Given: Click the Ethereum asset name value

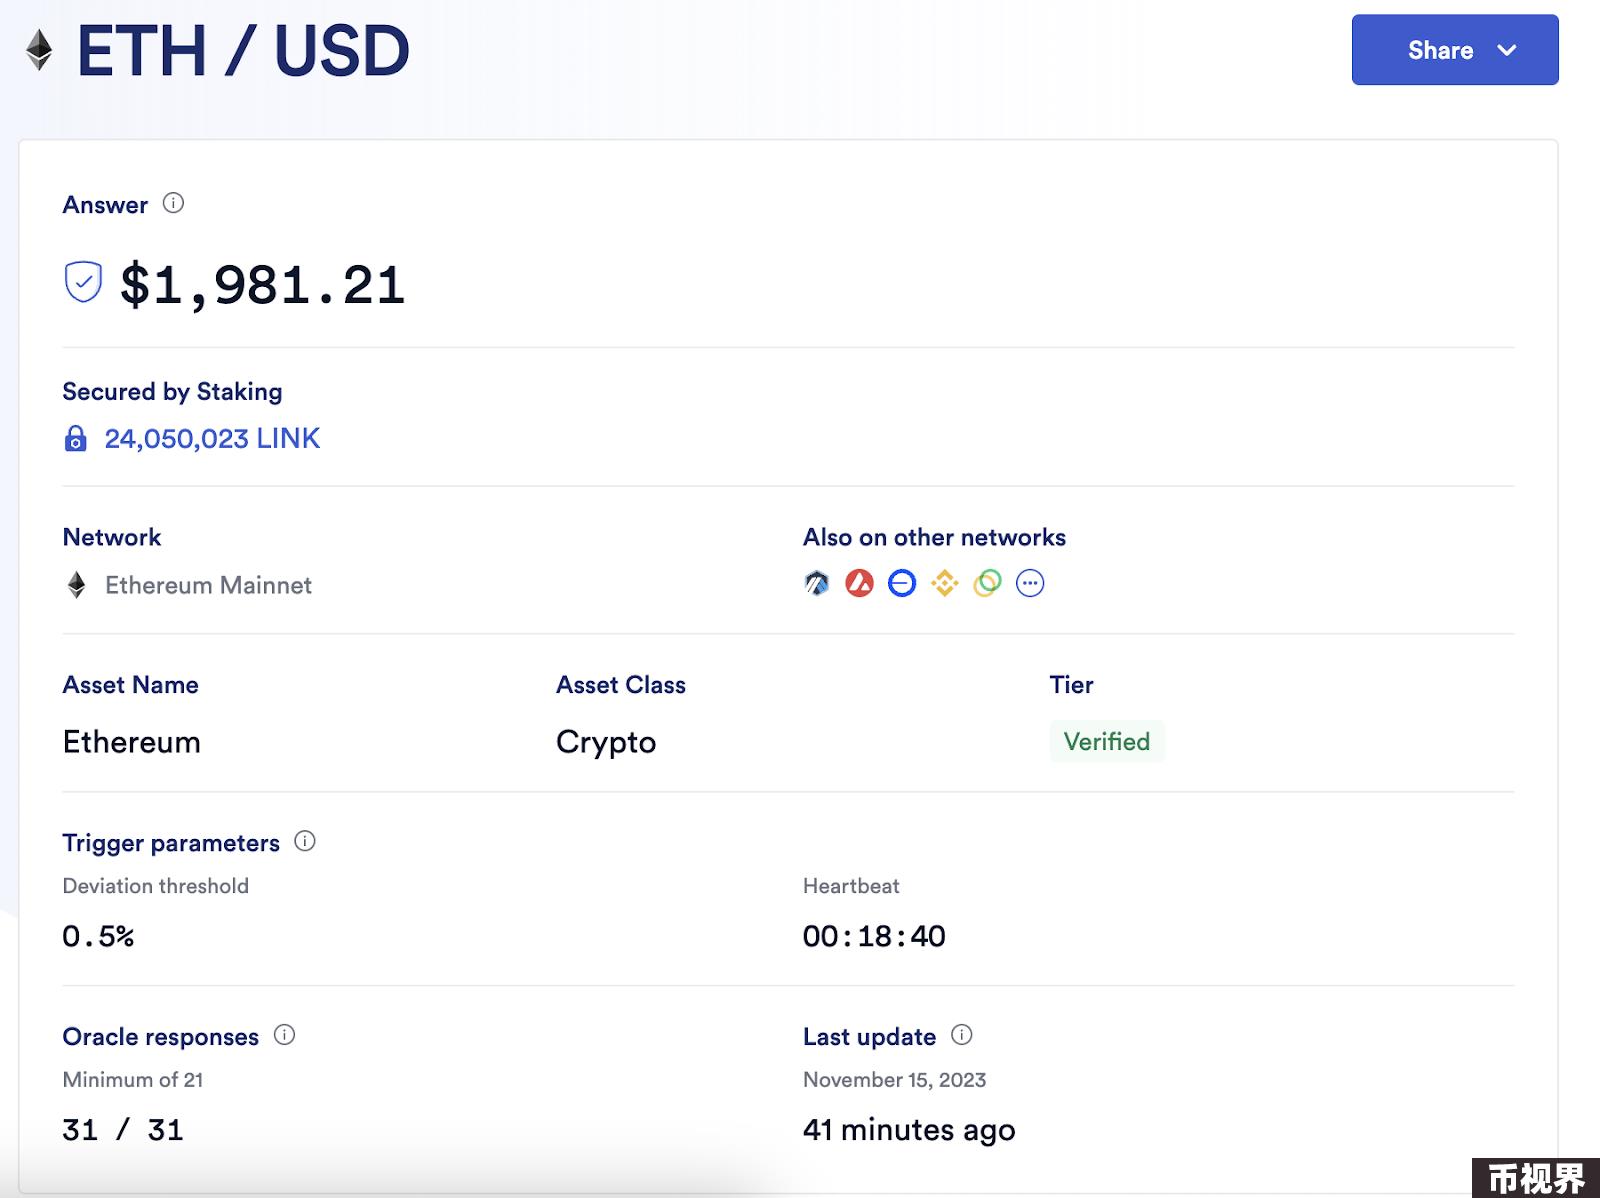Looking at the screenshot, I should point(132,742).
